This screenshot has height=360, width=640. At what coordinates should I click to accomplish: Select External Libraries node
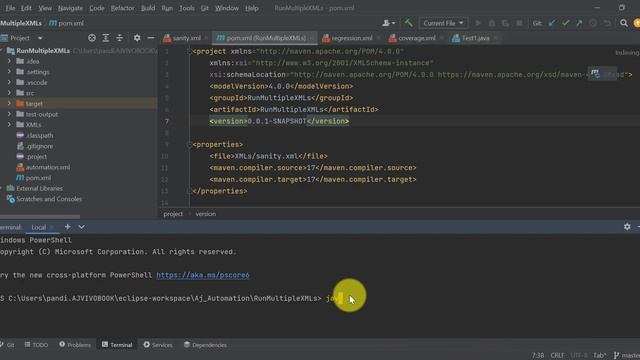39,189
